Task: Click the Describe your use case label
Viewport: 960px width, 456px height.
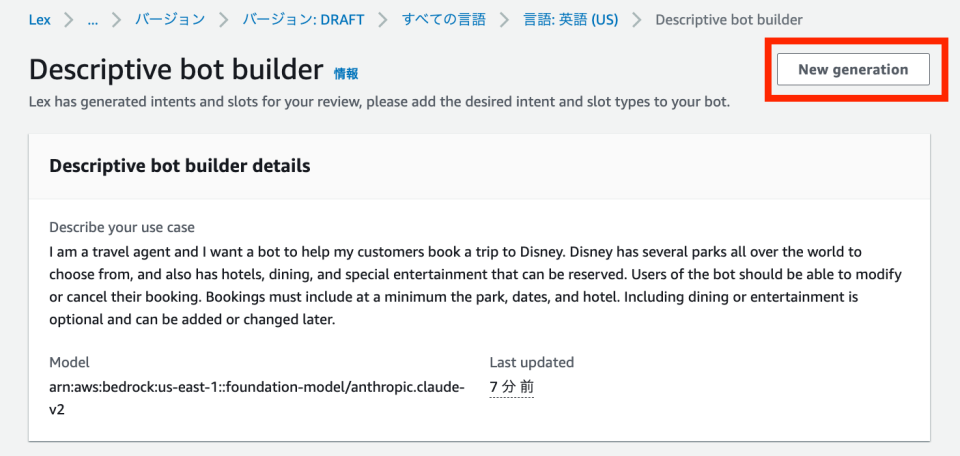Action: coord(121,228)
